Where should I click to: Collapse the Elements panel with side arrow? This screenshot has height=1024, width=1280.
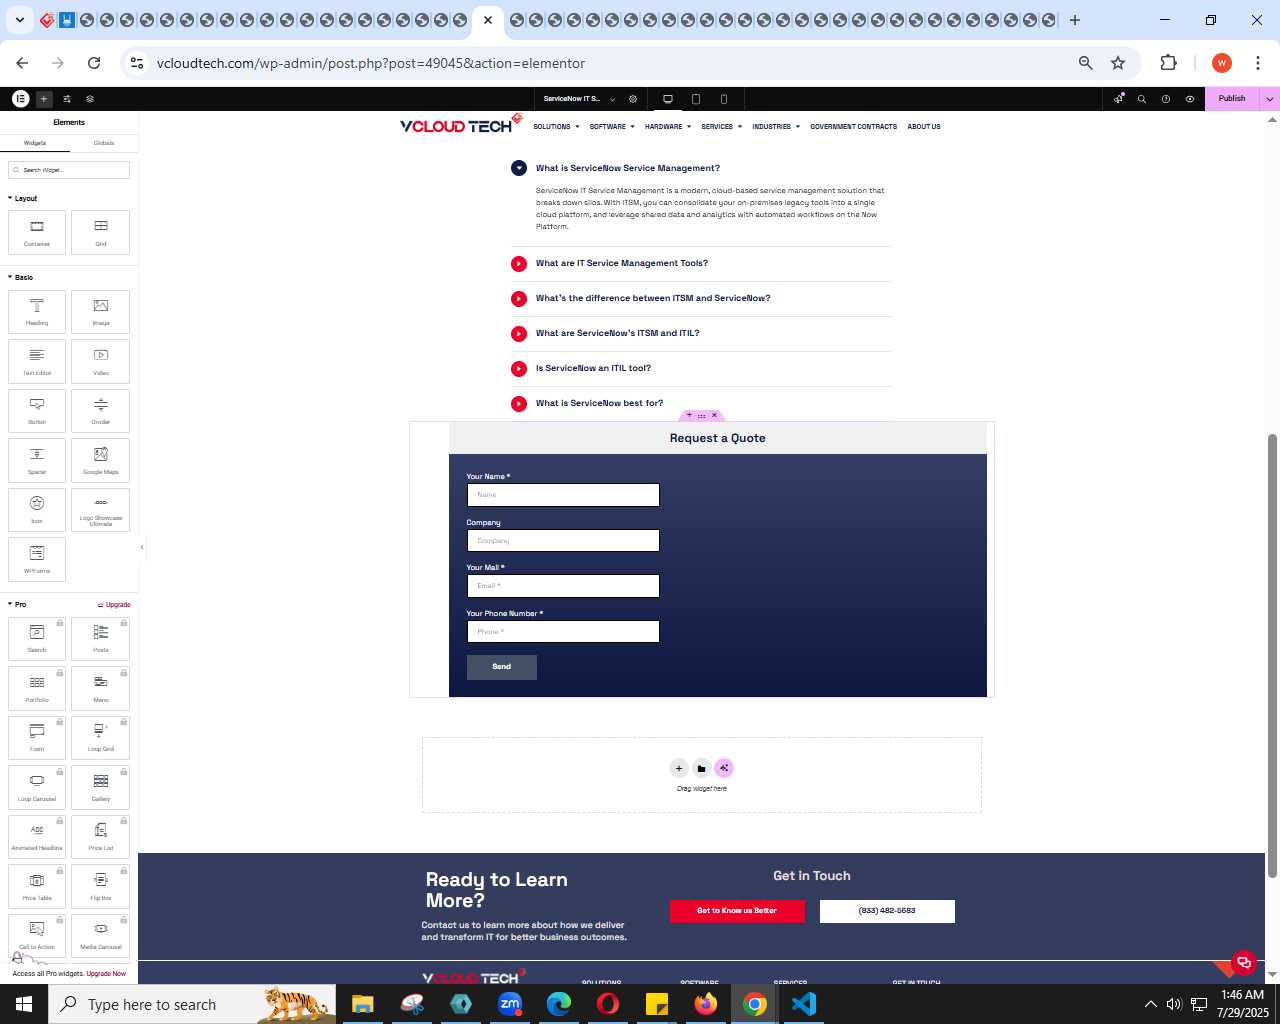[142, 547]
